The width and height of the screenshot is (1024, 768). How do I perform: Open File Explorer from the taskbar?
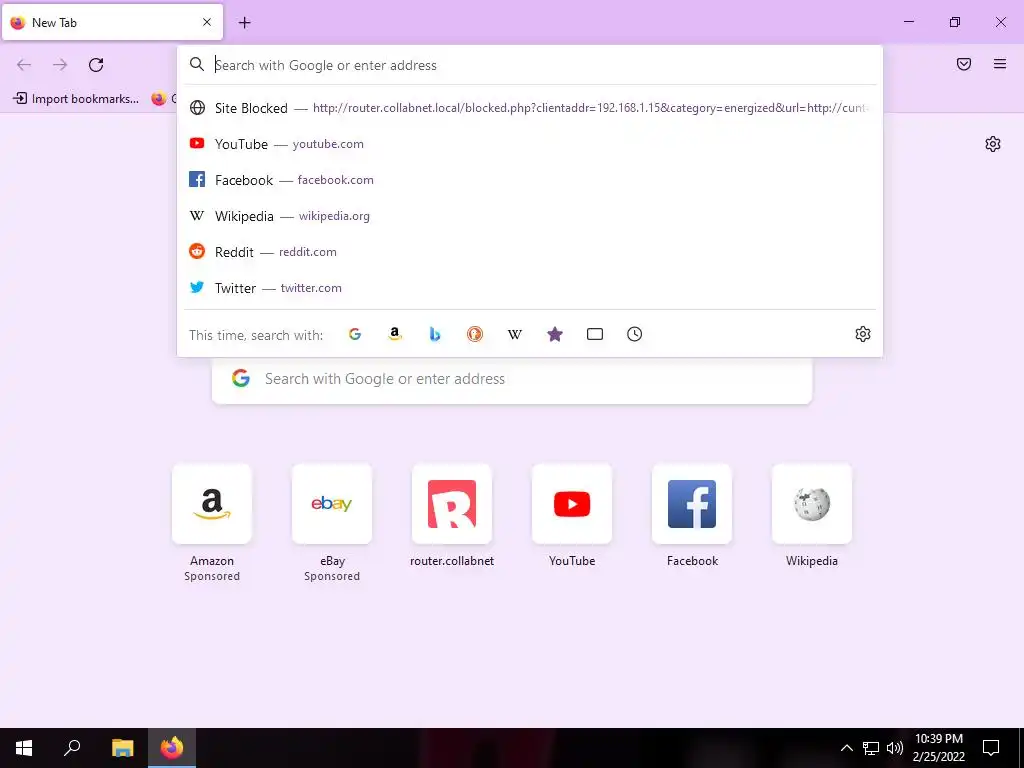[x=122, y=748]
